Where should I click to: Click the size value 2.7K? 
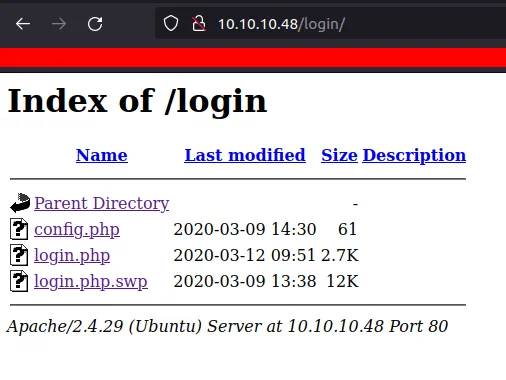point(340,255)
